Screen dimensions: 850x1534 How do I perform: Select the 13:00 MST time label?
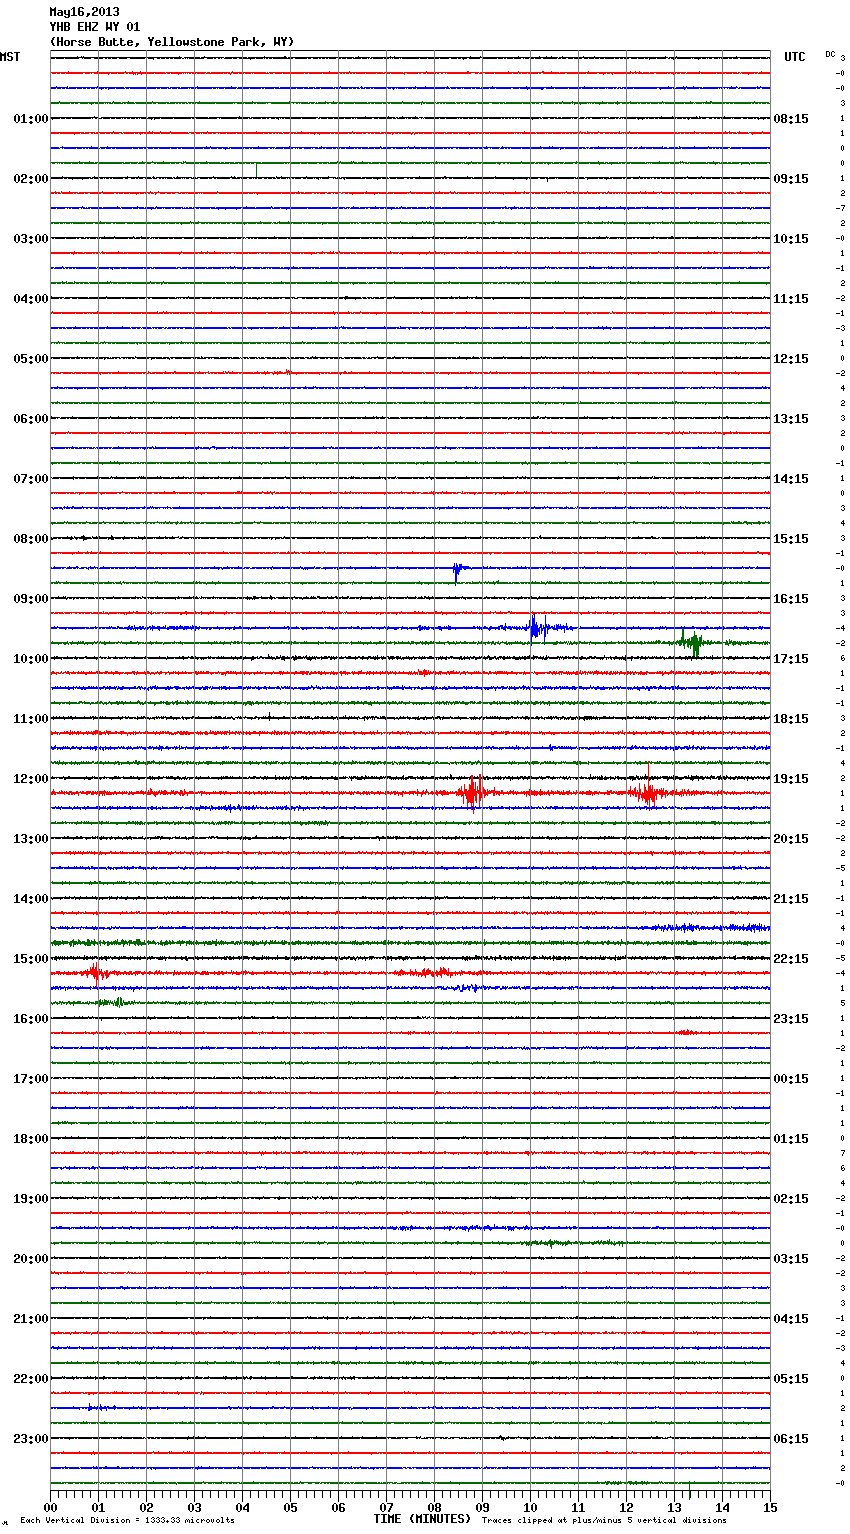31,839
